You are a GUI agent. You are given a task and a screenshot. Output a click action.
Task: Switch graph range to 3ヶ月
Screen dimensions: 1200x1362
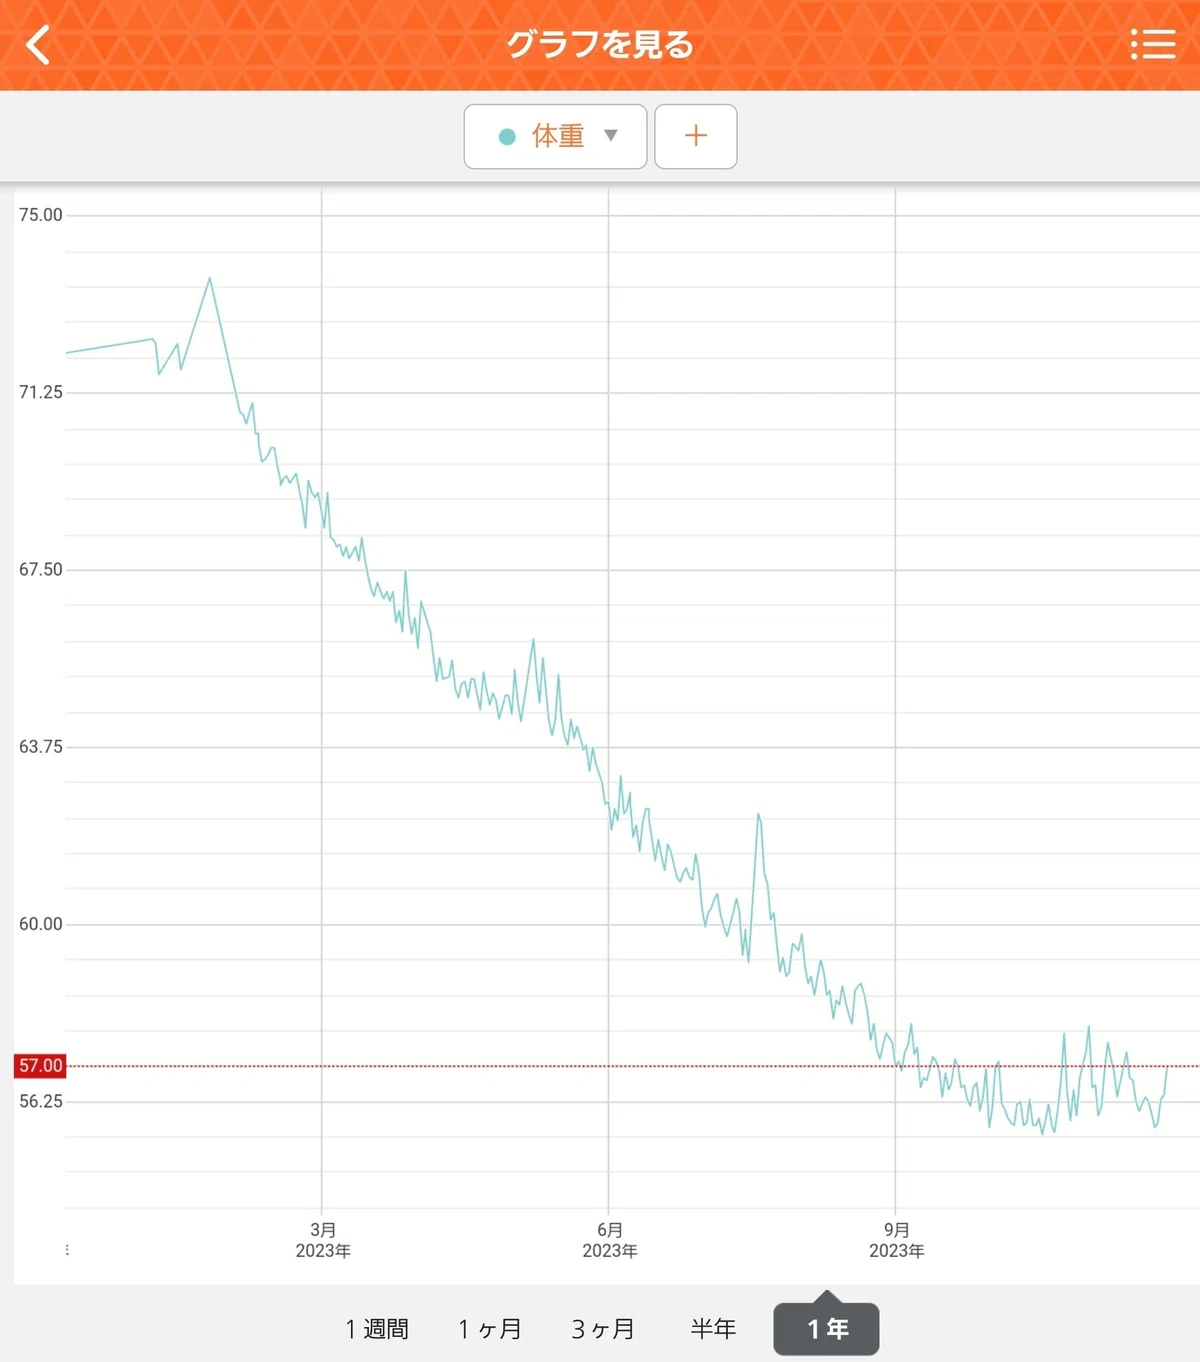click(x=603, y=1329)
